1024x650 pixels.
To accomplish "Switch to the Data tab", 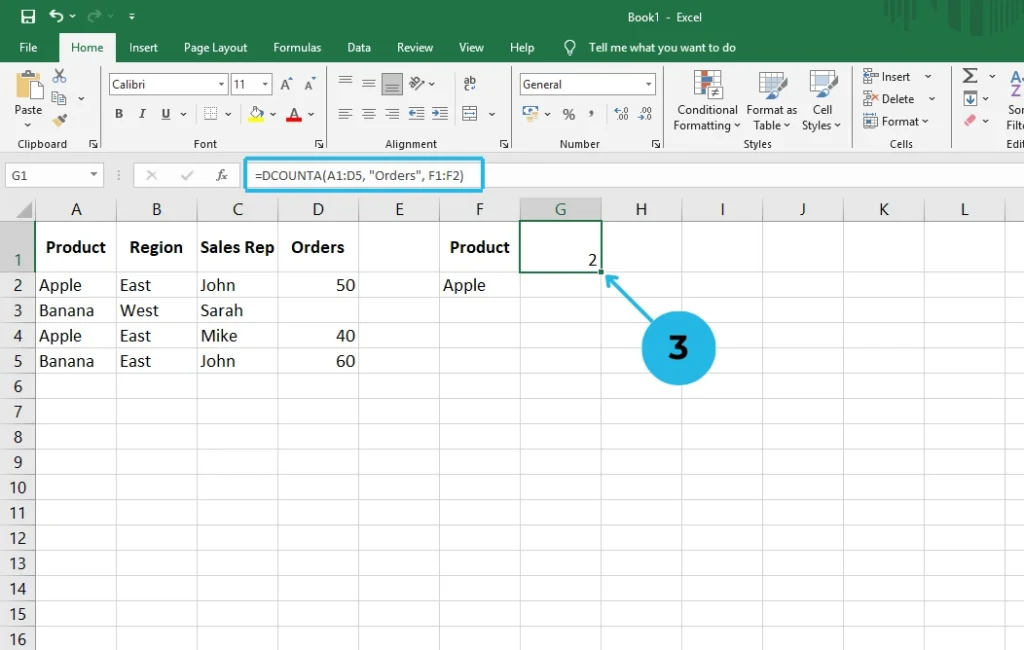I will (359, 48).
